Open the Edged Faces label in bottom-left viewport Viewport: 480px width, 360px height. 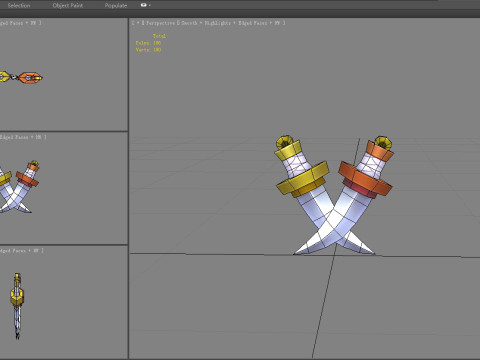[x=13, y=250]
